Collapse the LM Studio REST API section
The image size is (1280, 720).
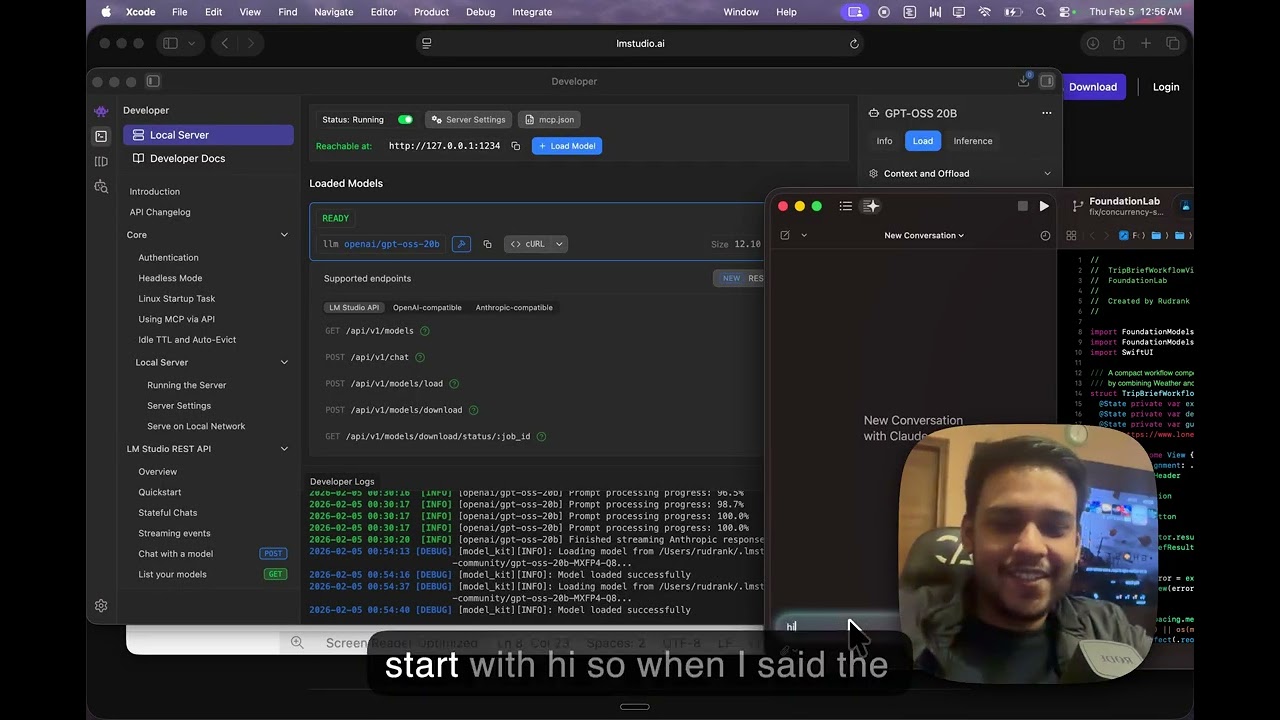click(284, 449)
